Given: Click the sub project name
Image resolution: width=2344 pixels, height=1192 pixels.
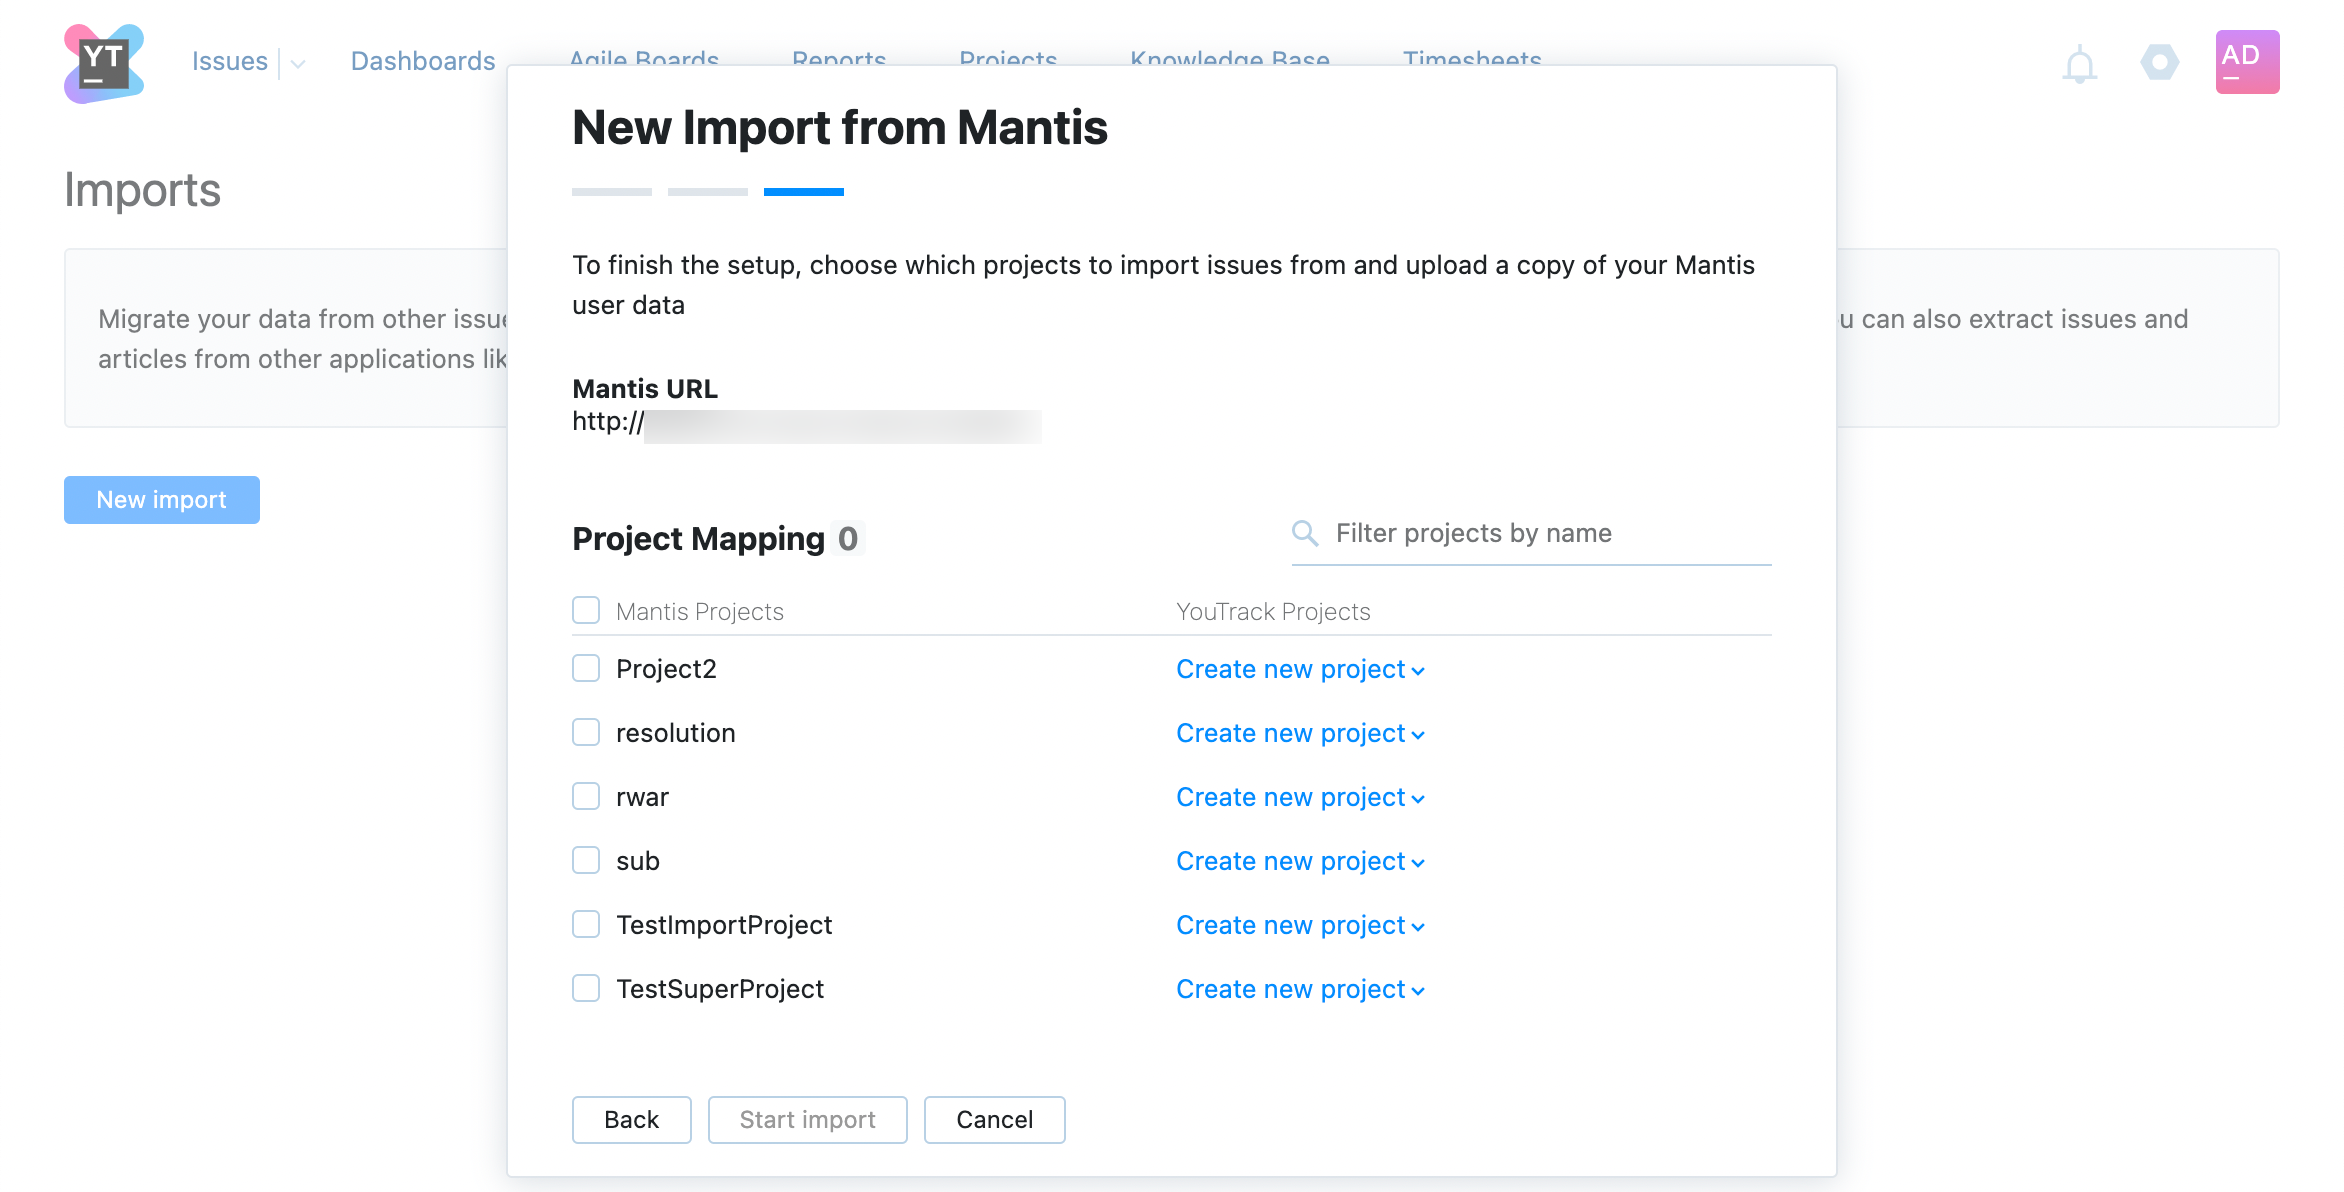Looking at the screenshot, I should [x=638, y=861].
